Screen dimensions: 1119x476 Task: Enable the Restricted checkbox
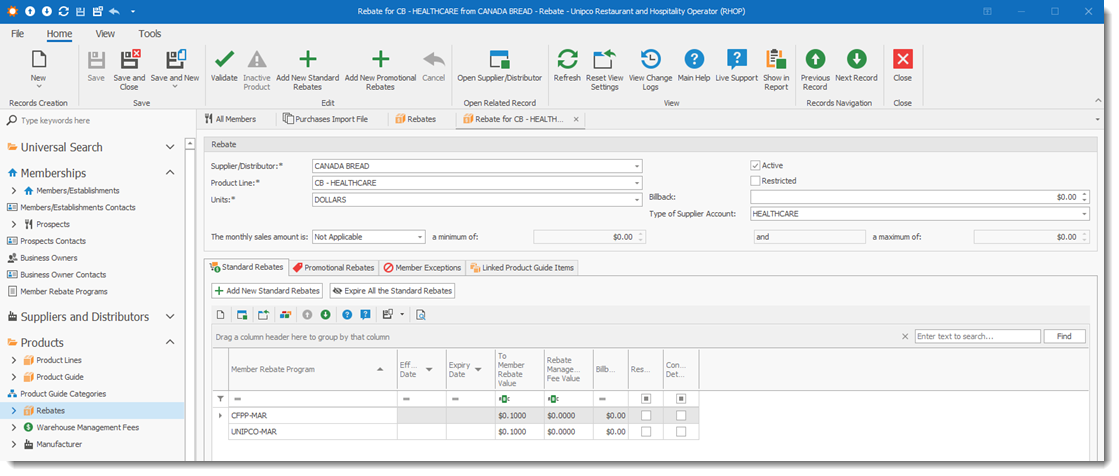756,181
